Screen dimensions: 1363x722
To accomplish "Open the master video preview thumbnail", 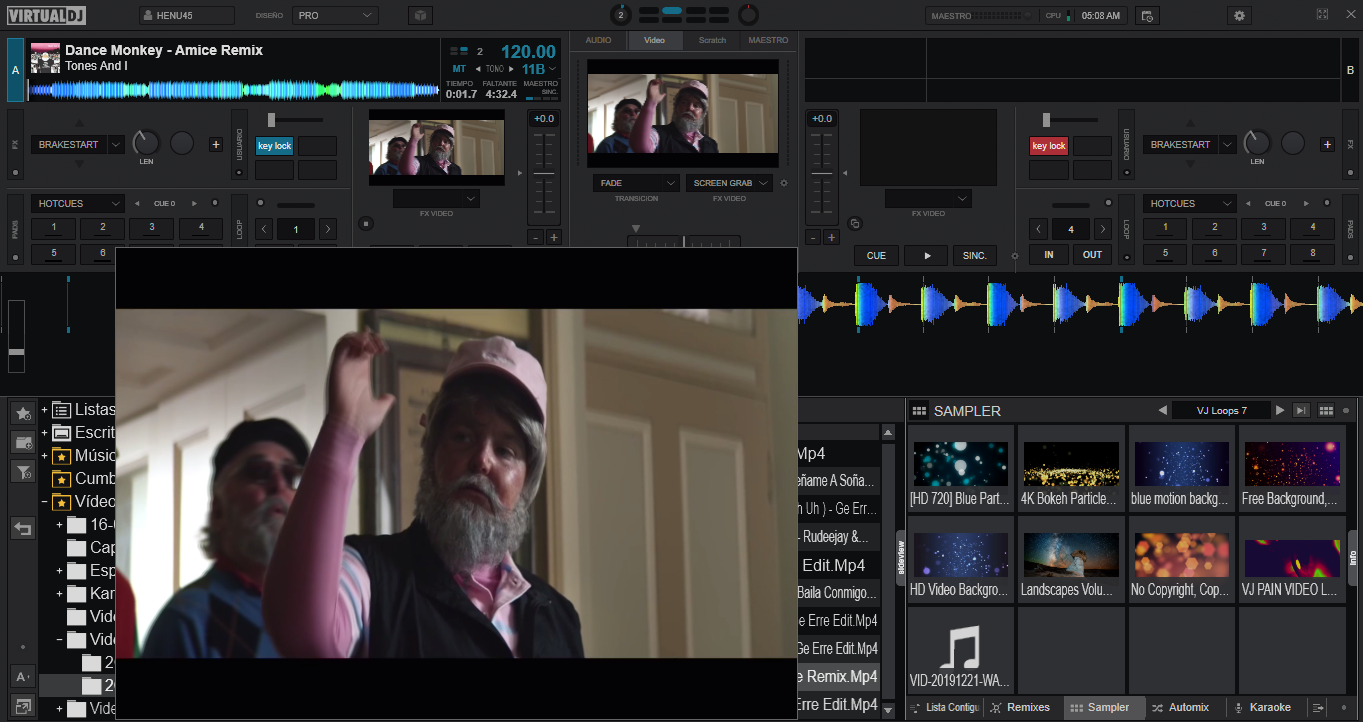I will pos(683,113).
